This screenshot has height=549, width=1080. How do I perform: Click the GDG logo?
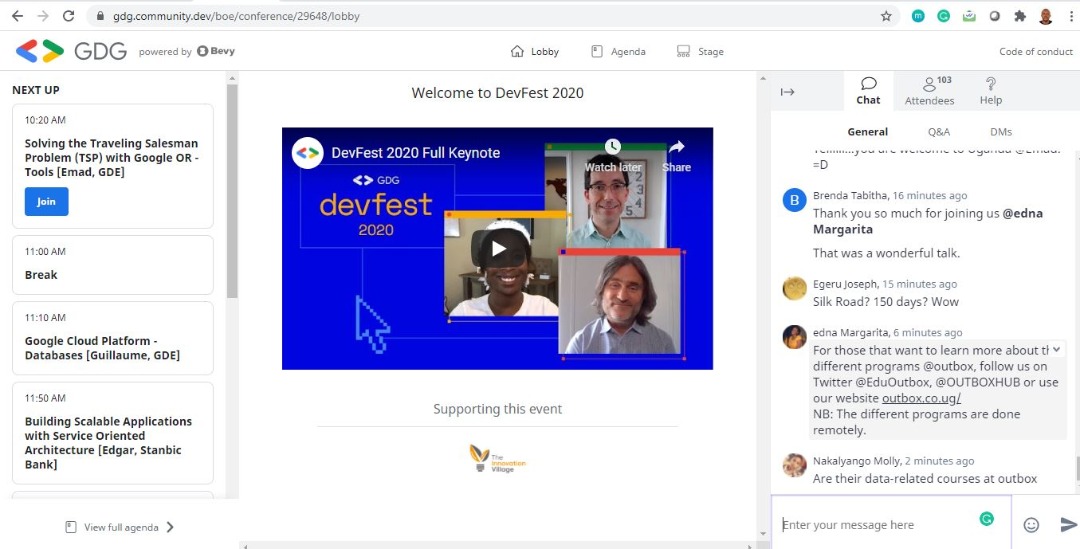tap(71, 51)
